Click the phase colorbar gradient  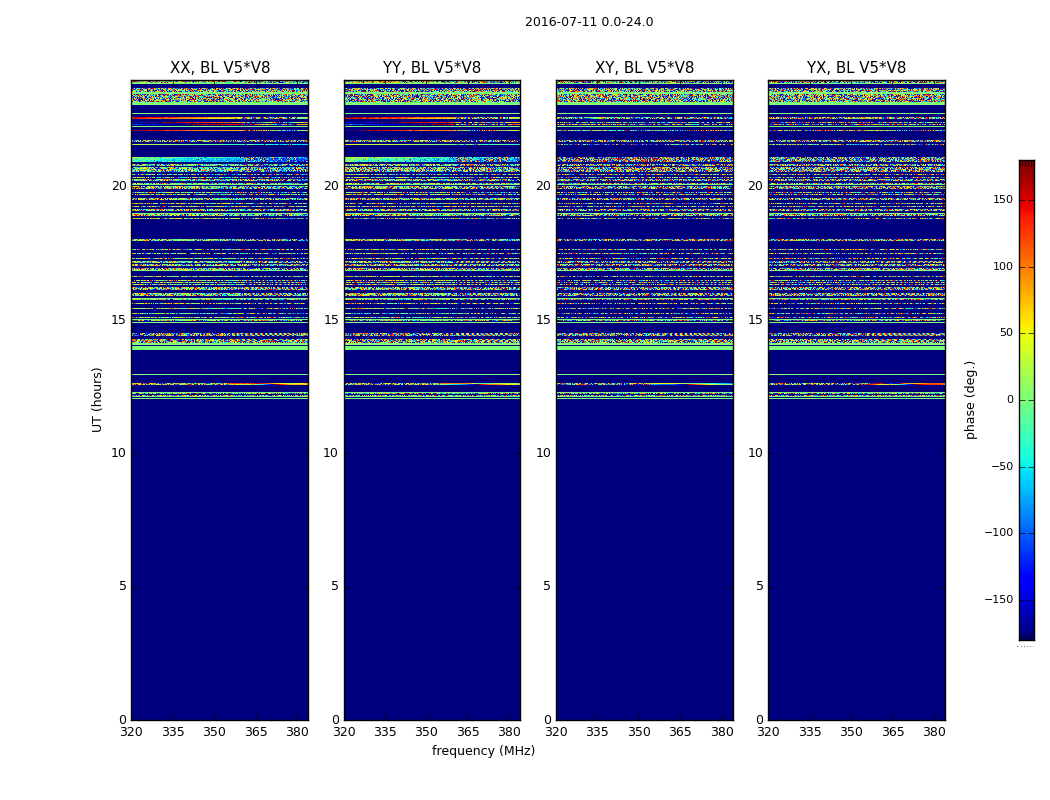(1027, 400)
